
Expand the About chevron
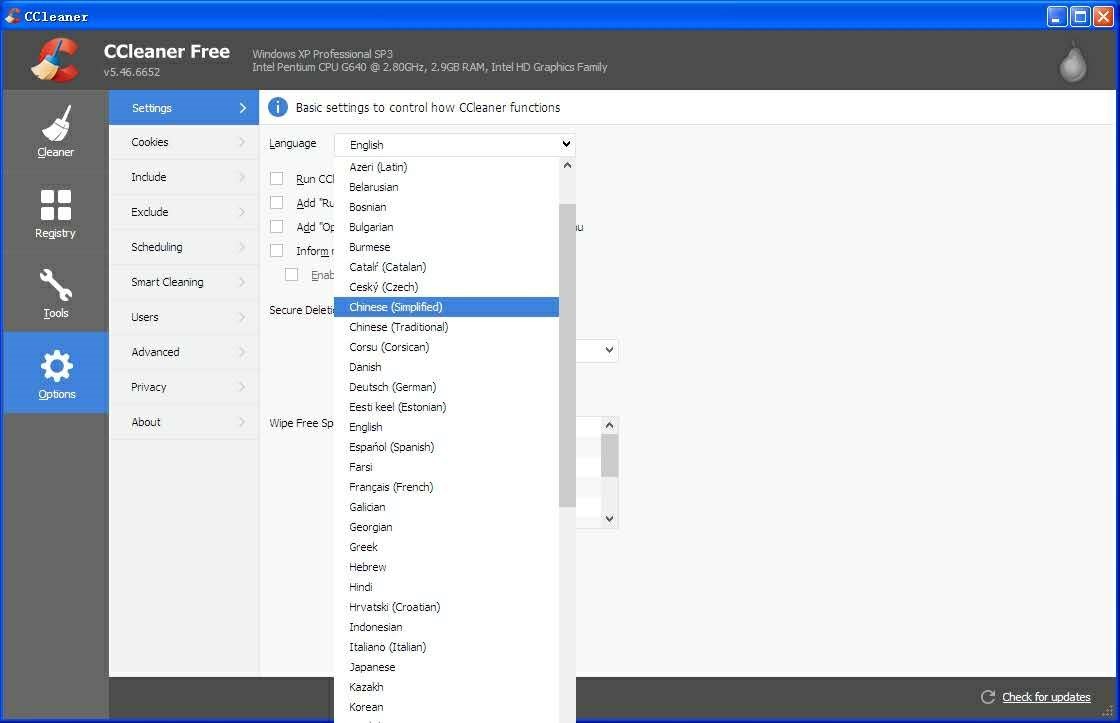click(x=242, y=422)
